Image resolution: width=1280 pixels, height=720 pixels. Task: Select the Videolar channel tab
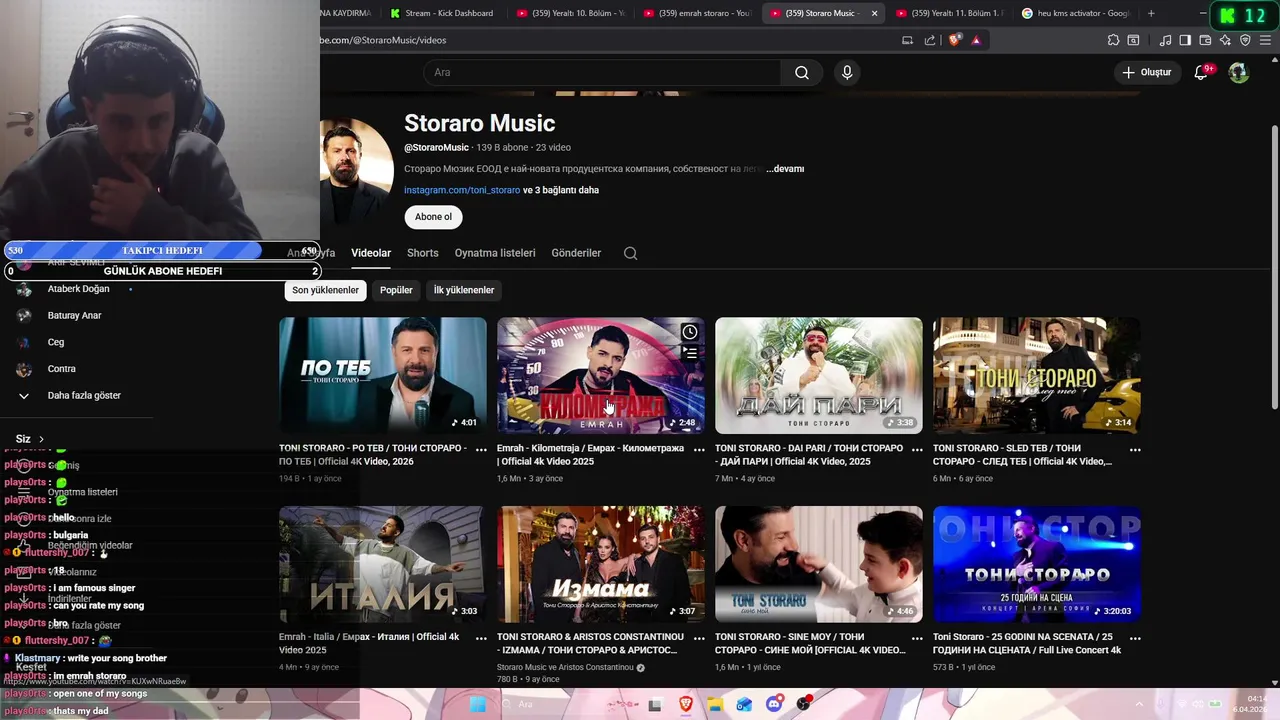pyautogui.click(x=371, y=253)
